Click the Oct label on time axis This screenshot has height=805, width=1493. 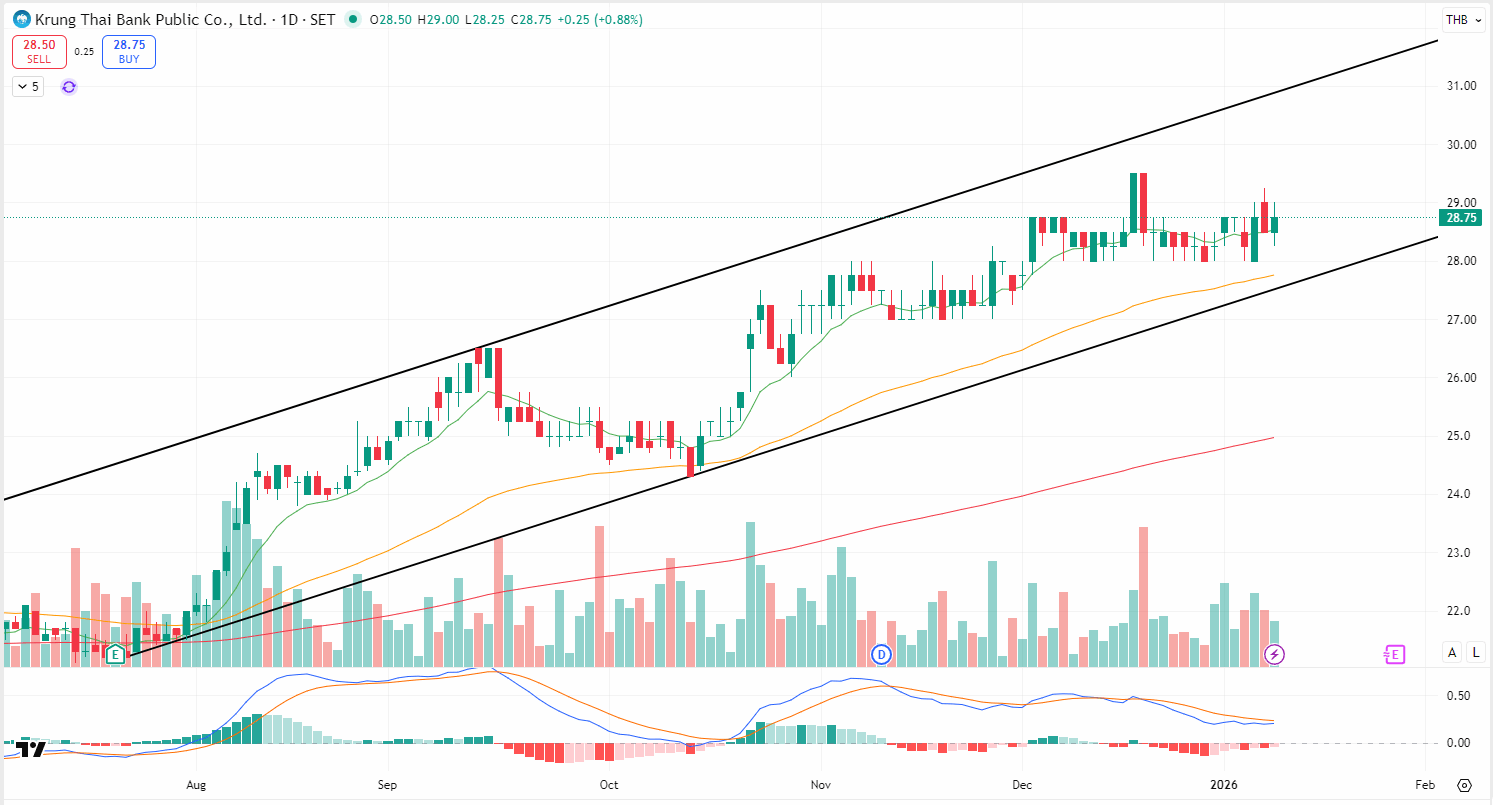tap(608, 785)
